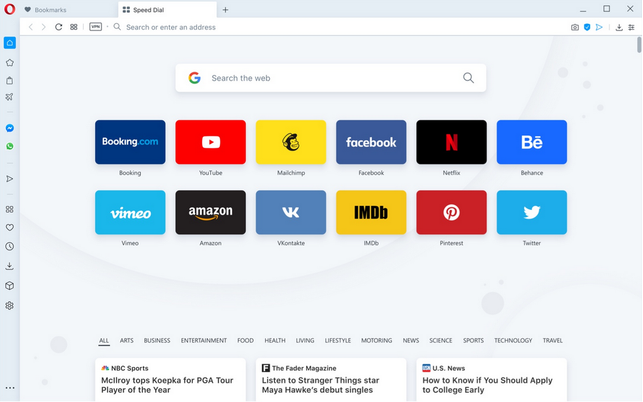Open the shopping bag icon in sidebar
643x402 pixels.
pyautogui.click(x=10, y=80)
